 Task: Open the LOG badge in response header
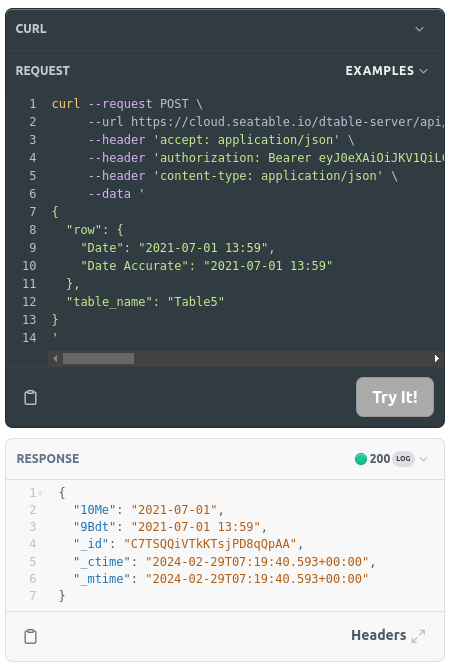click(403, 459)
